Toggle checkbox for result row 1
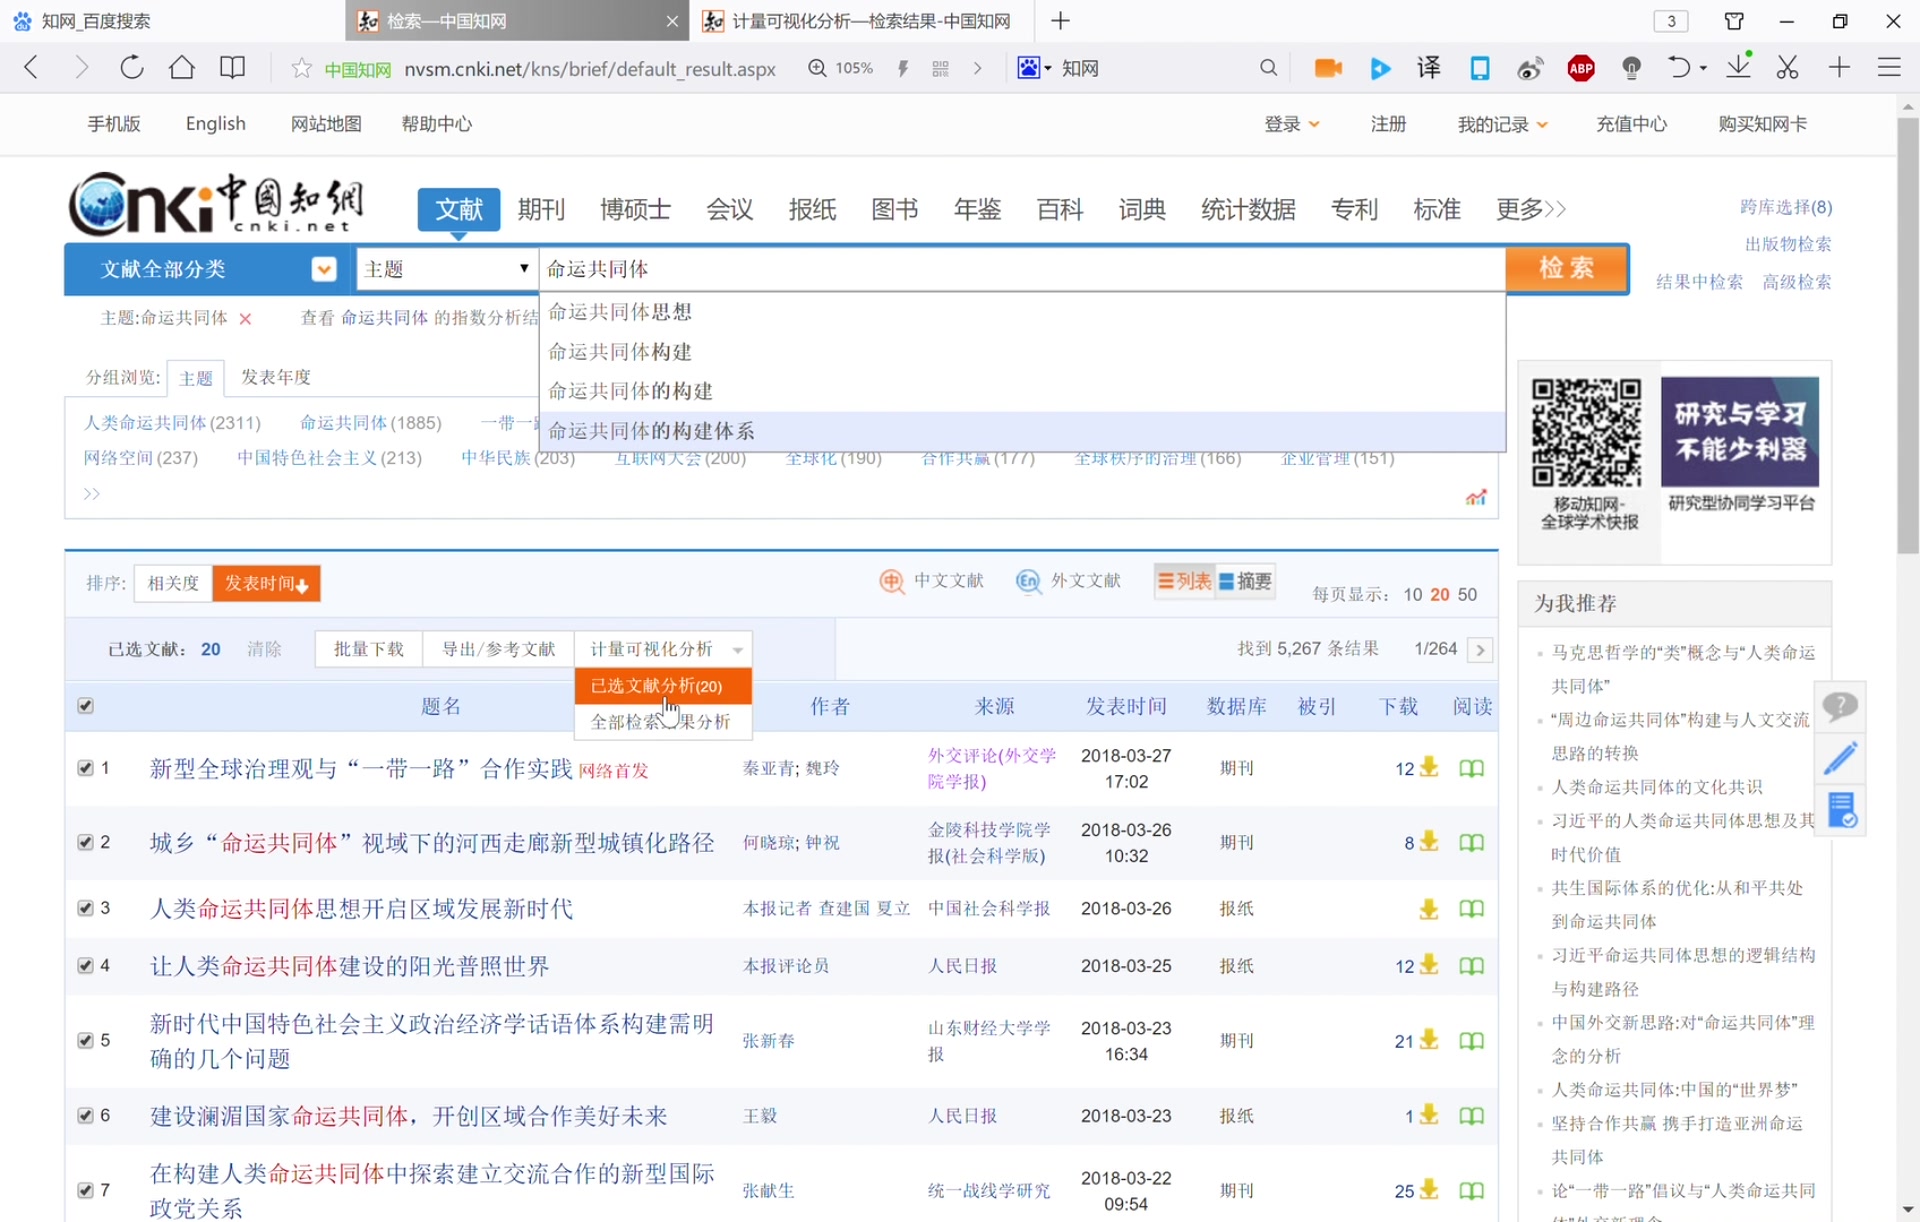The width and height of the screenshot is (1920, 1222). point(85,767)
